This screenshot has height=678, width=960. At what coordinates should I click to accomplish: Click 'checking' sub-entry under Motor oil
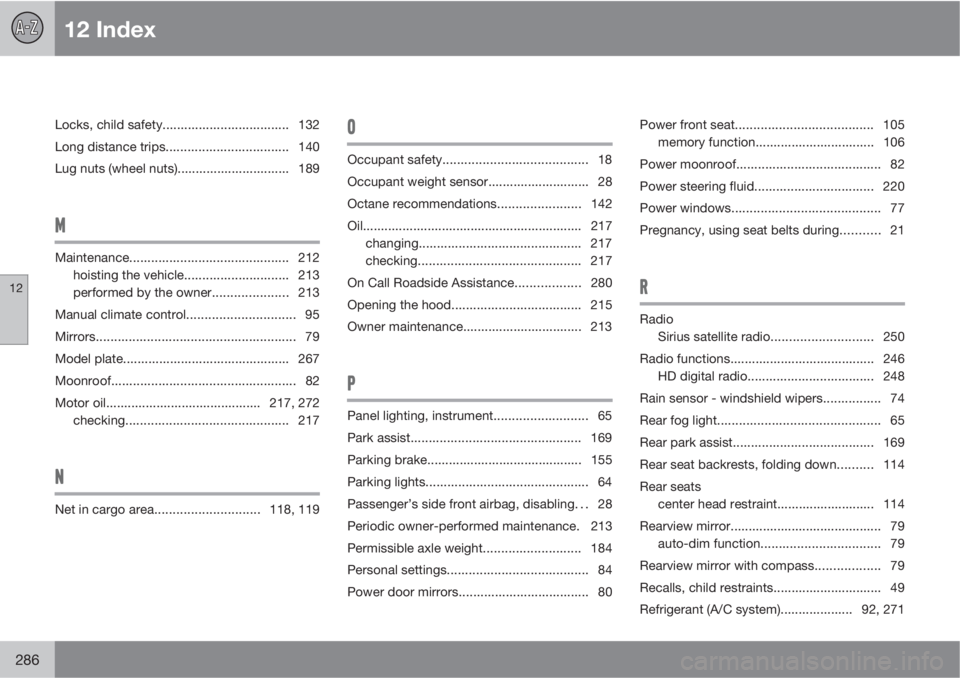(x=196, y=421)
